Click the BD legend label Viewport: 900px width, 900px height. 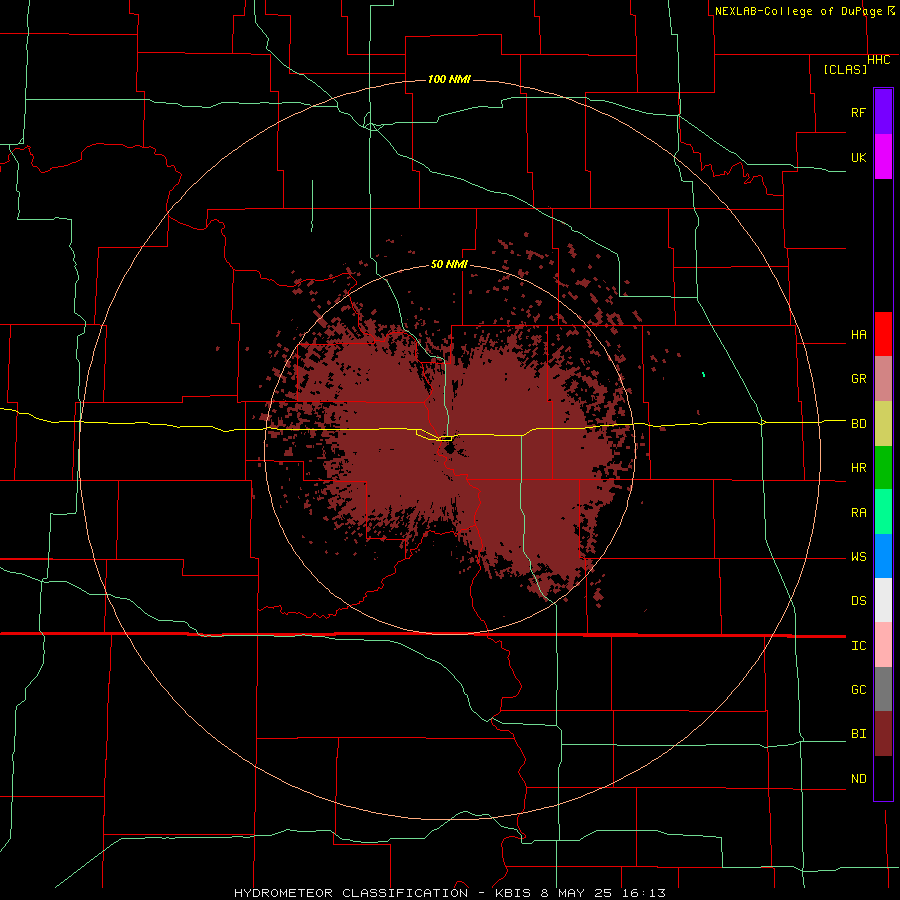click(x=858, y=424)
